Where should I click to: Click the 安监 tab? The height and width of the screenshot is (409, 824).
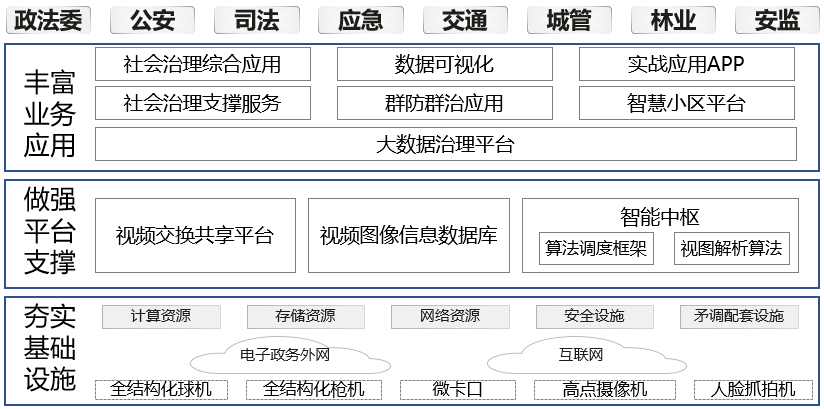[x=777, y=20]
